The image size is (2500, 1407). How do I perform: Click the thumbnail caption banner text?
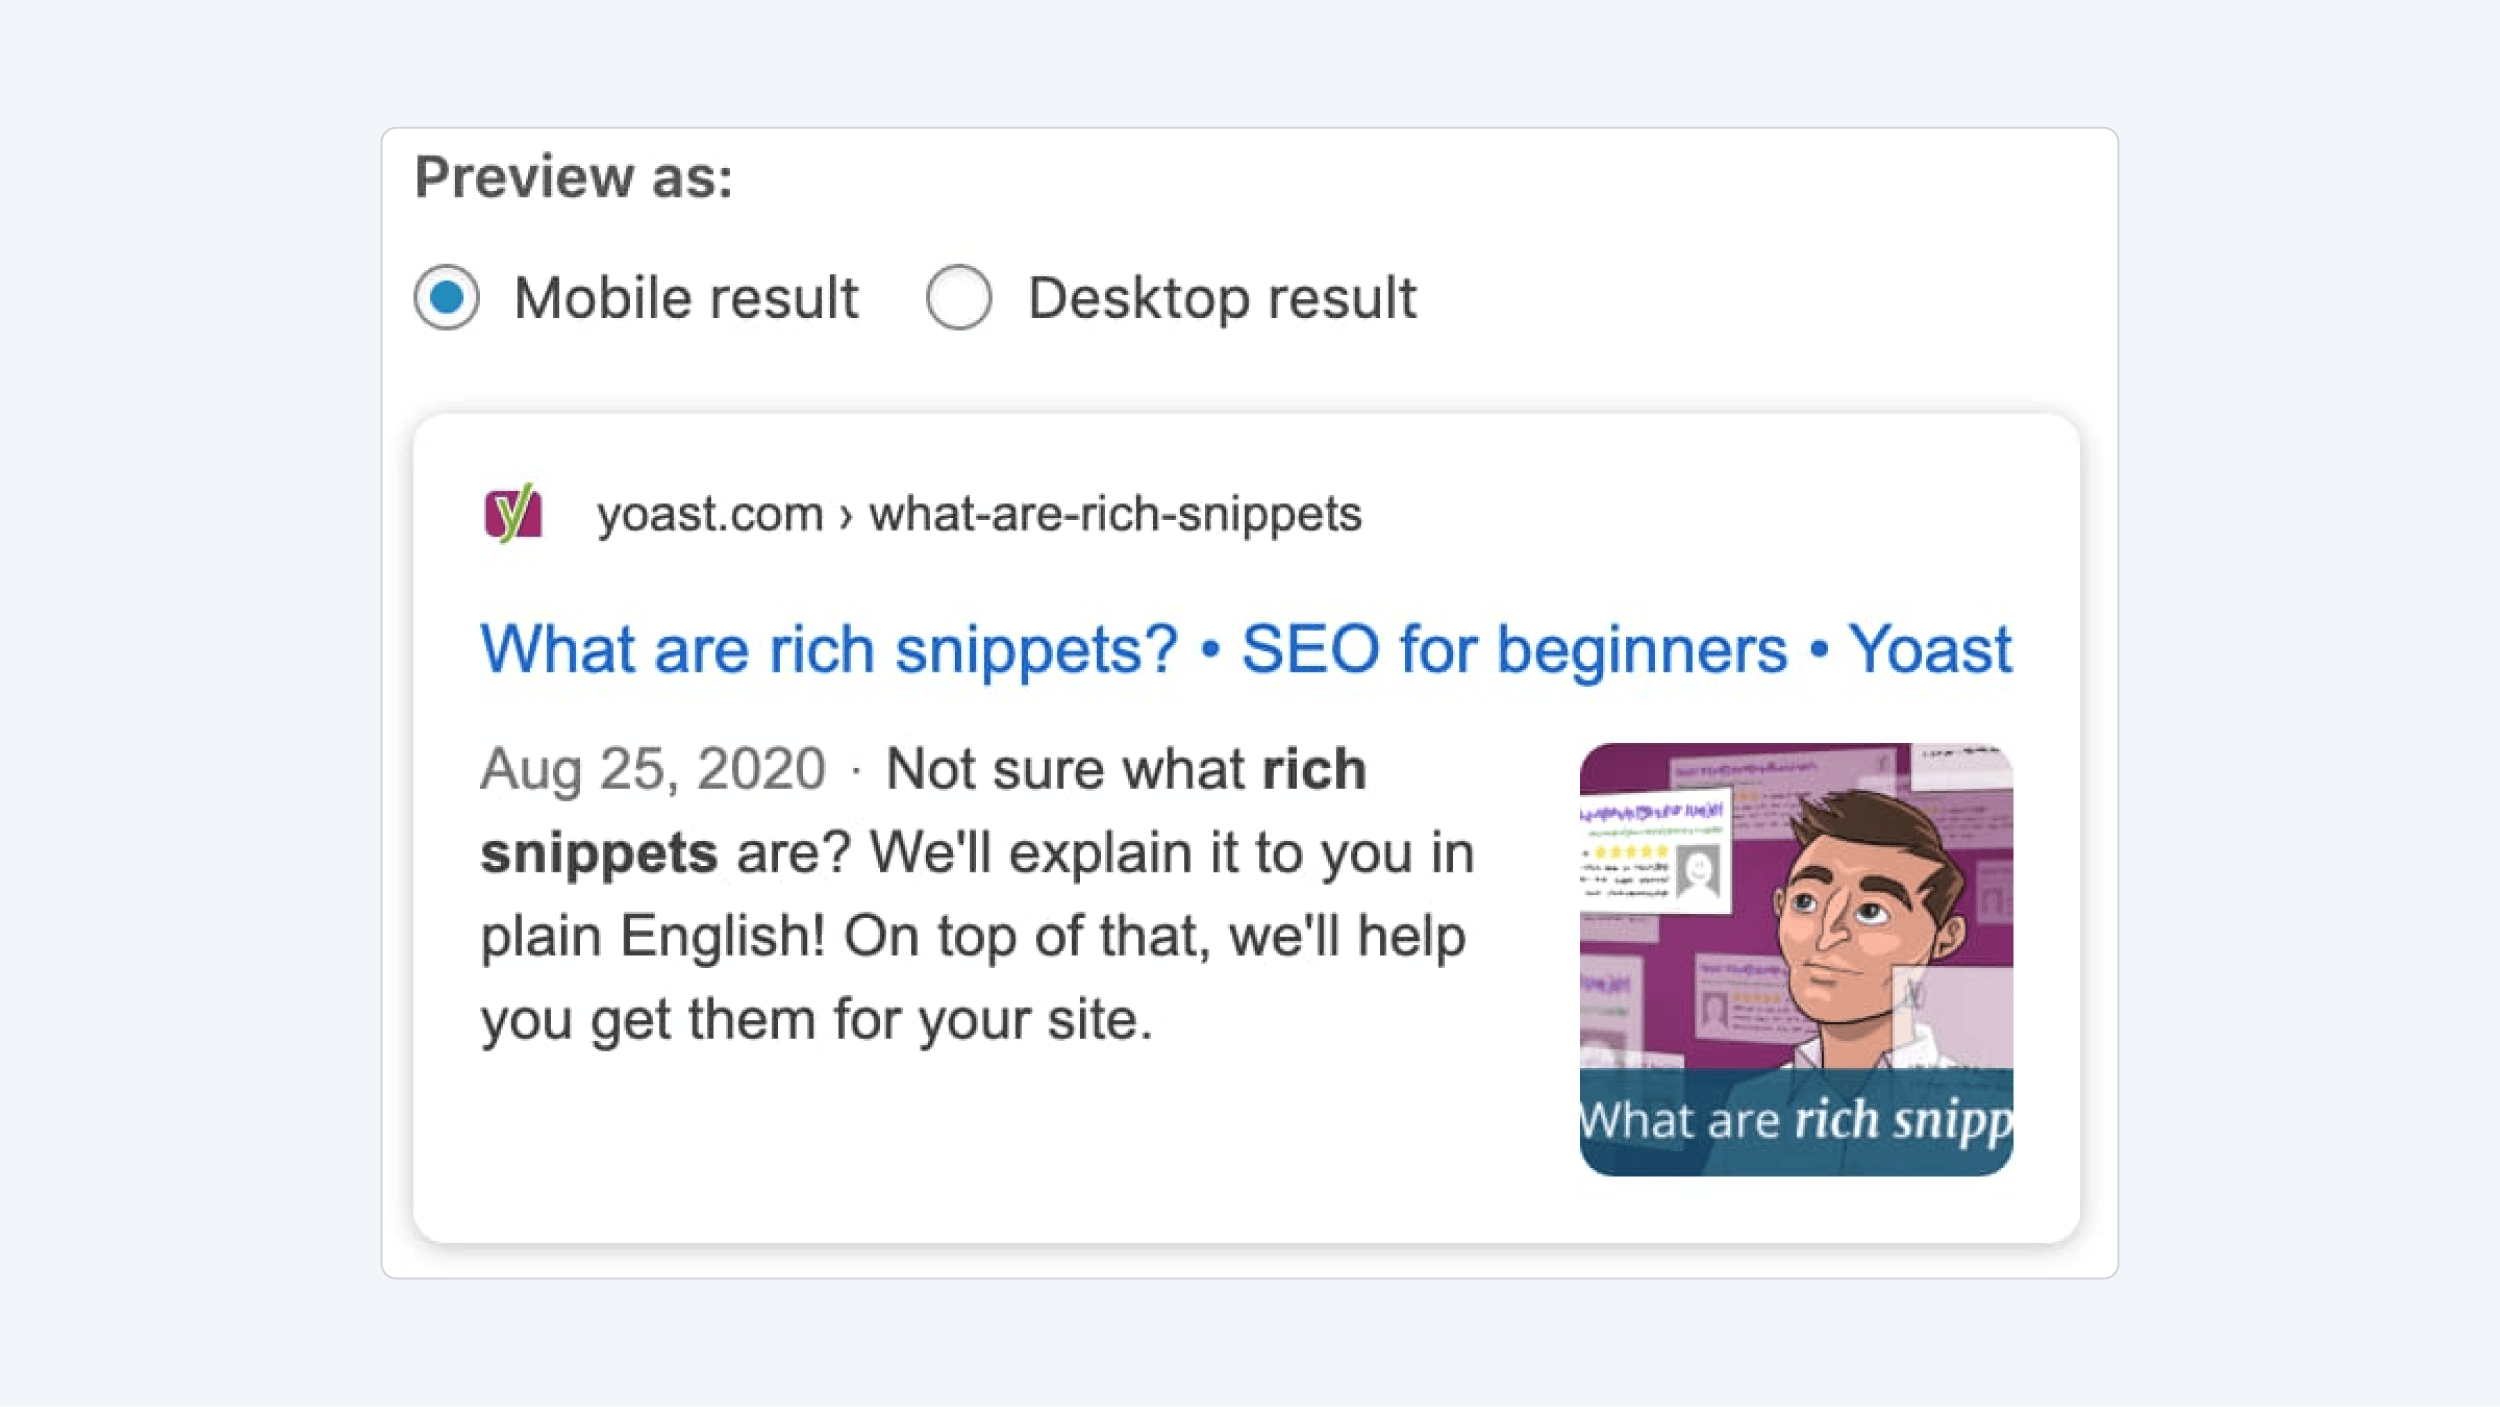[1796, 1120]
